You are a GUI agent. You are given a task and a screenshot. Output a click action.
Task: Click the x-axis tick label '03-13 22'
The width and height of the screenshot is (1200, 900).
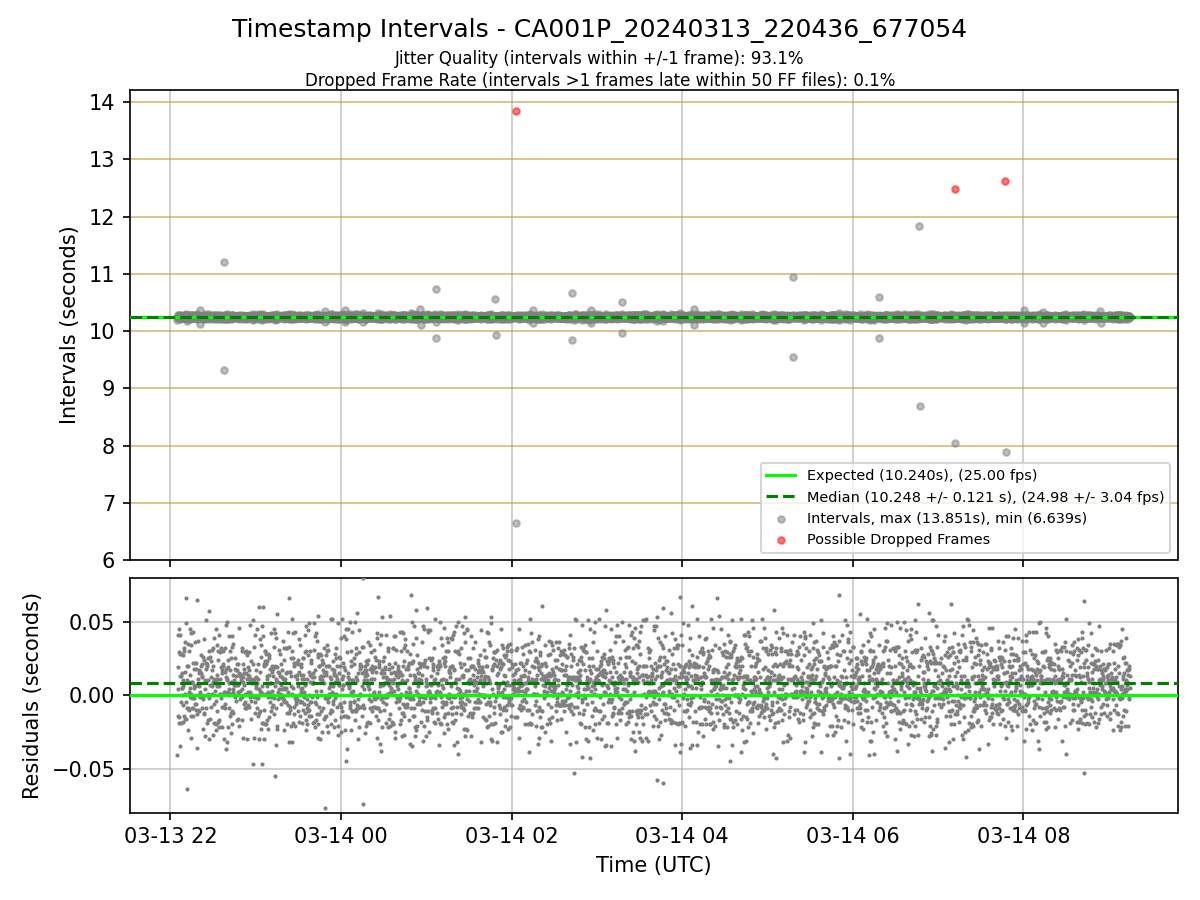170,835
